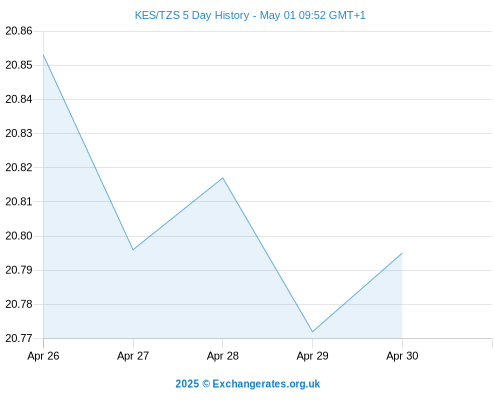Image resolution: width=495 pixels, height=400 pixels.
Task: Select the Apr 29 lowest point on the line
Action: pyautogui.click(x=312, y=332)
